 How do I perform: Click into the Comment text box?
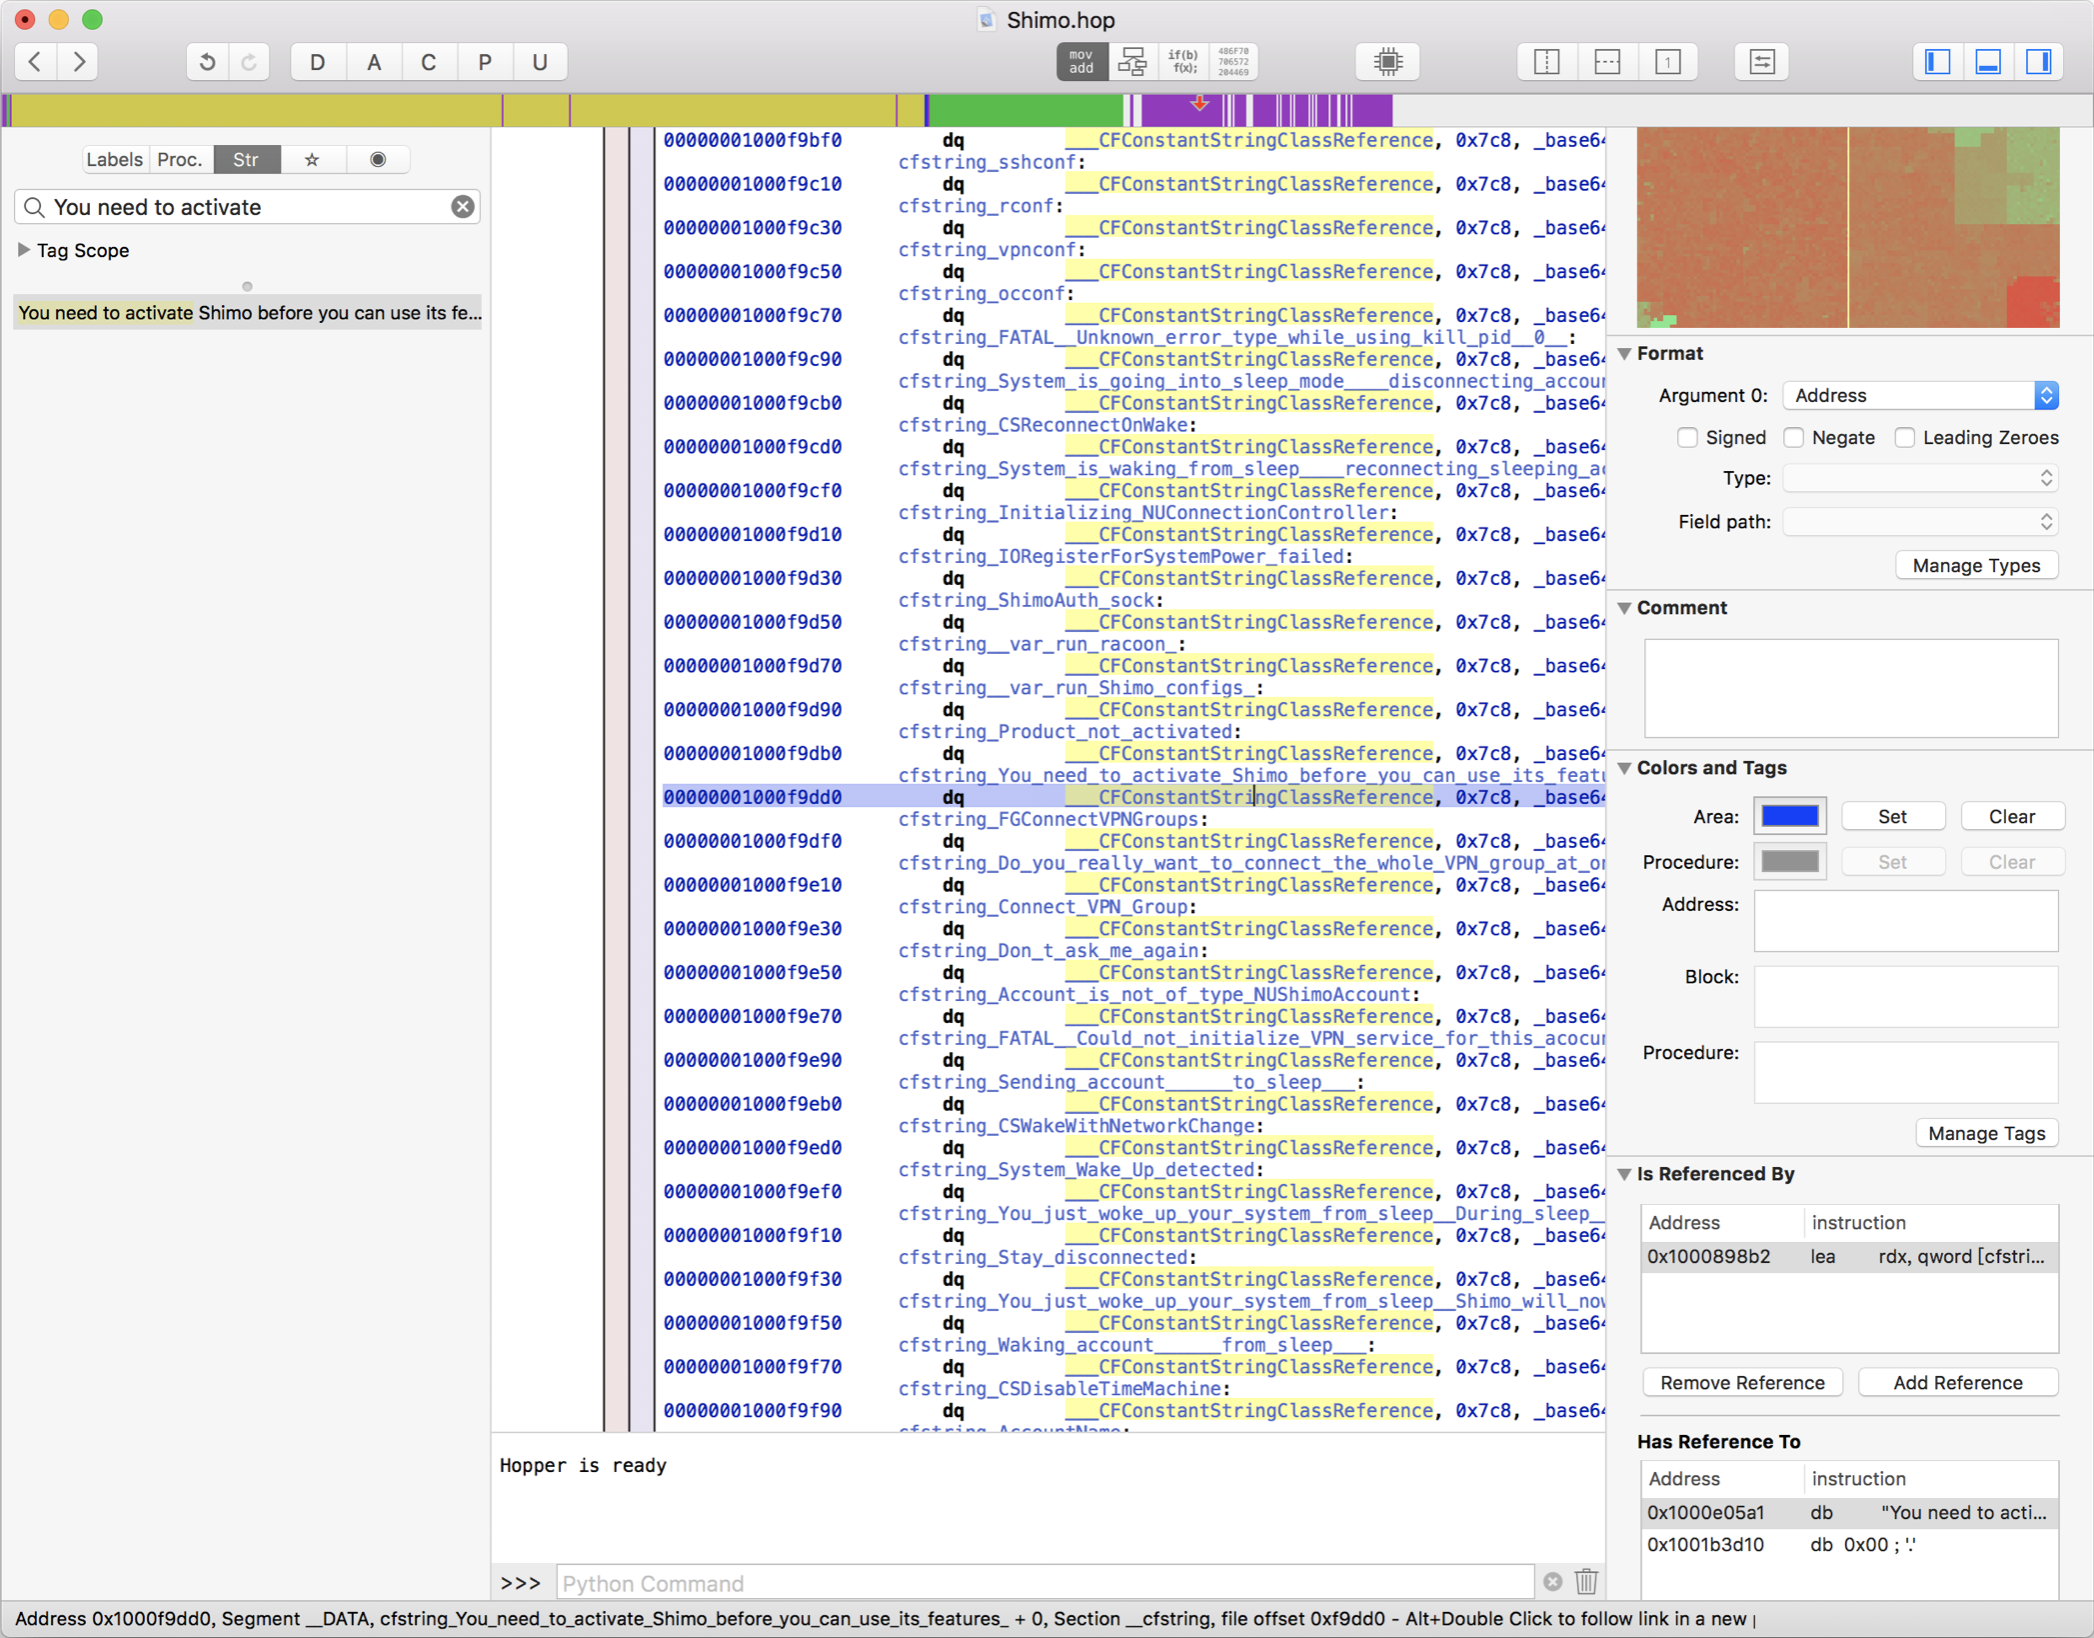pyautogui.click(x=1851, y=688)
